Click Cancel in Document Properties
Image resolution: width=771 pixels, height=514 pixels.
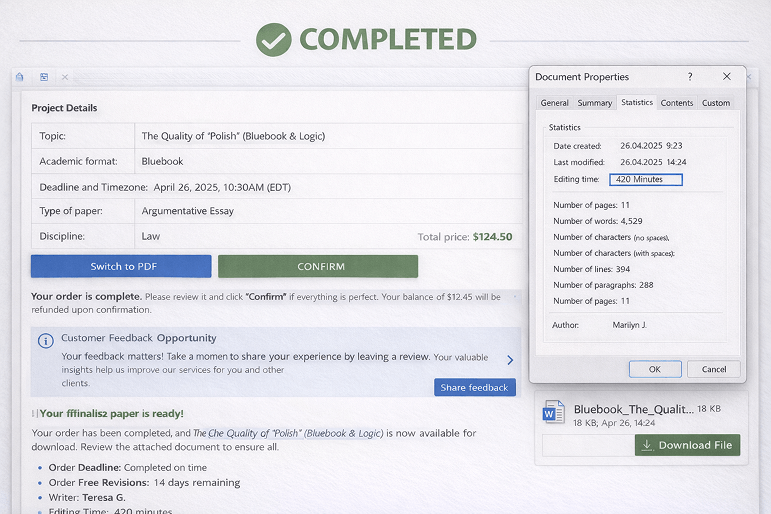point(714,369)
